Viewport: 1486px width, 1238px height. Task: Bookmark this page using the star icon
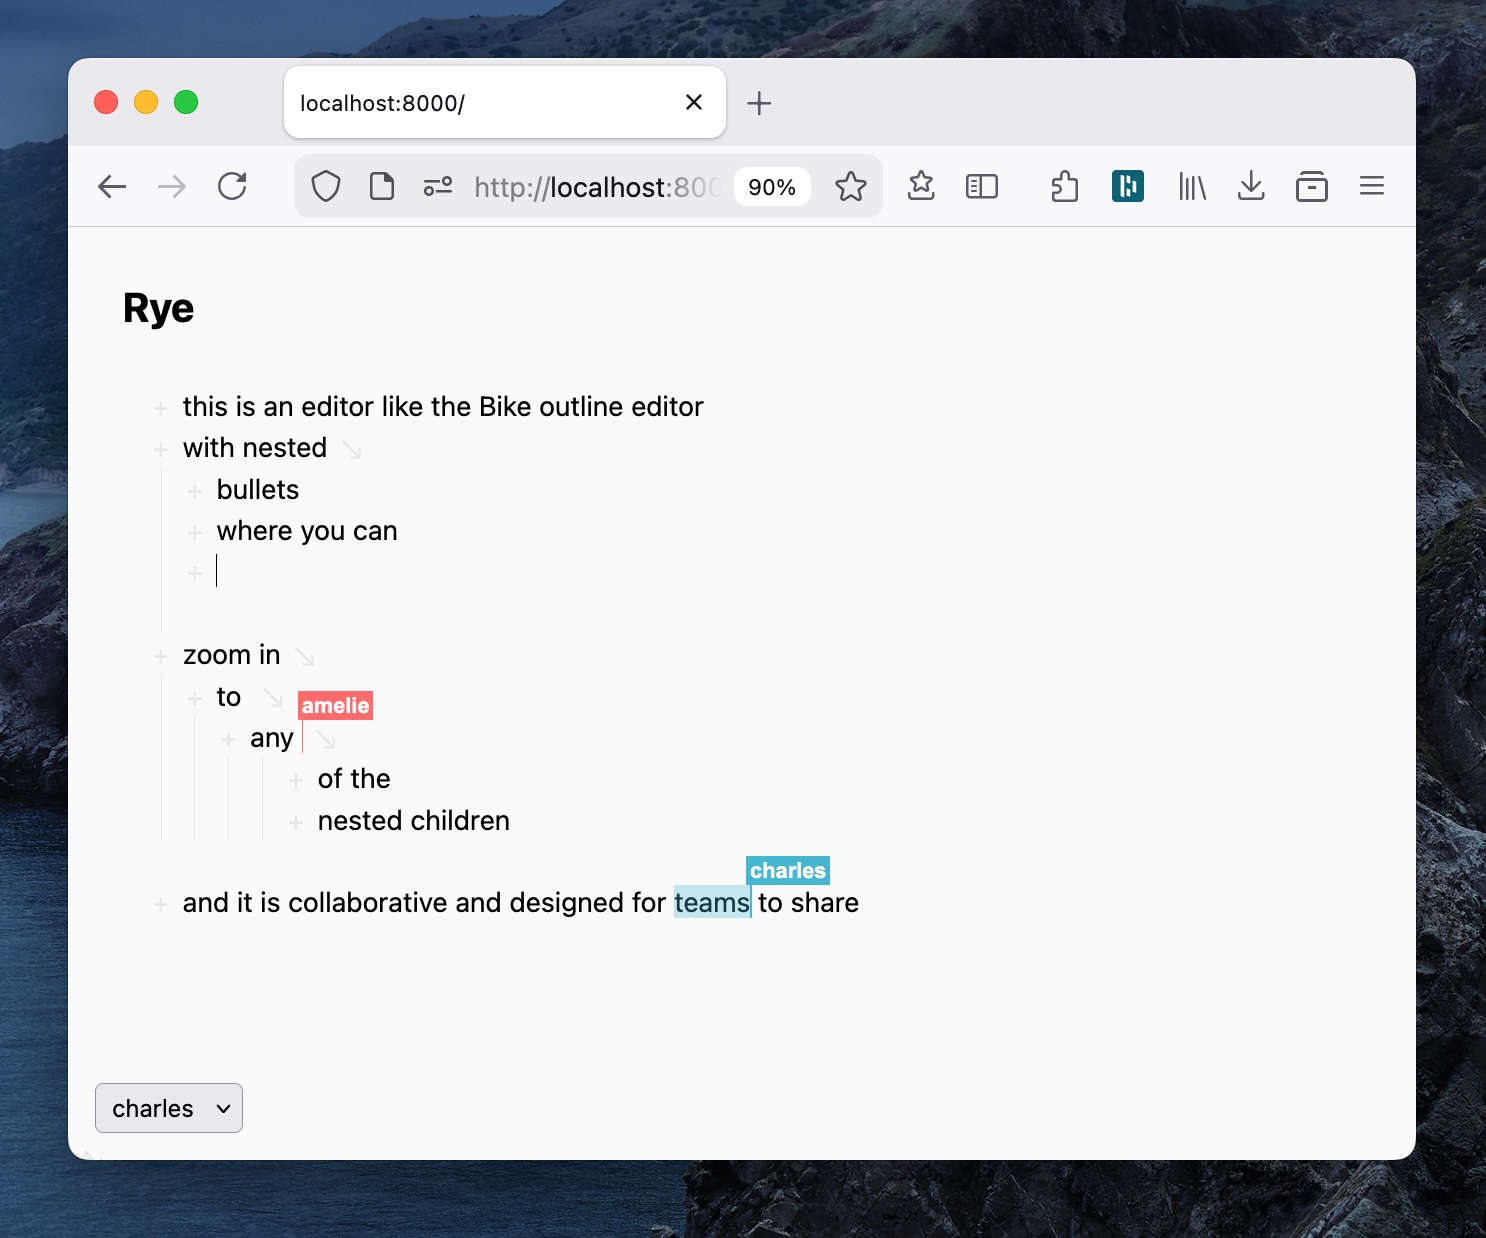click(850, 187)
